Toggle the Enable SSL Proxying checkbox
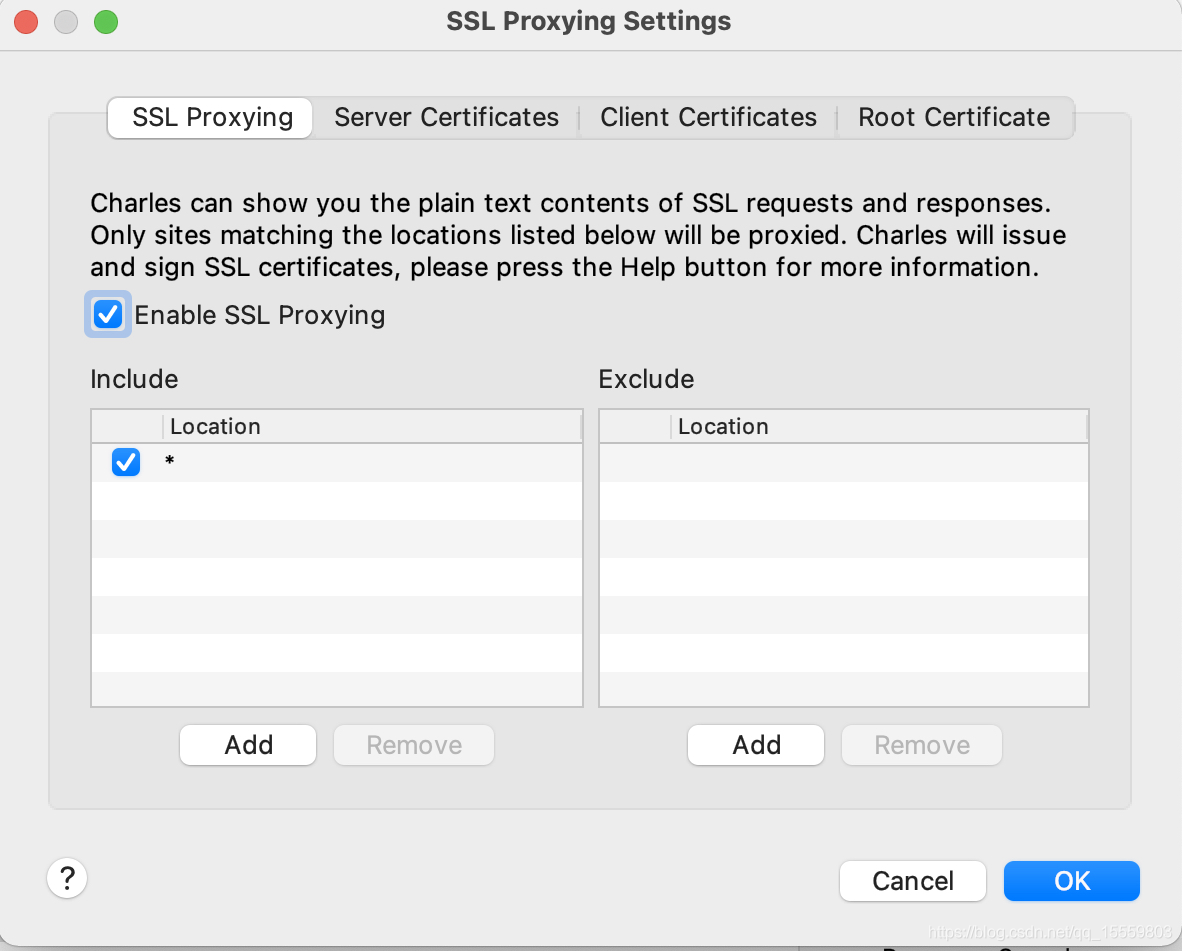This screenshot has height=951, width=1182. [x=108, y=315]
